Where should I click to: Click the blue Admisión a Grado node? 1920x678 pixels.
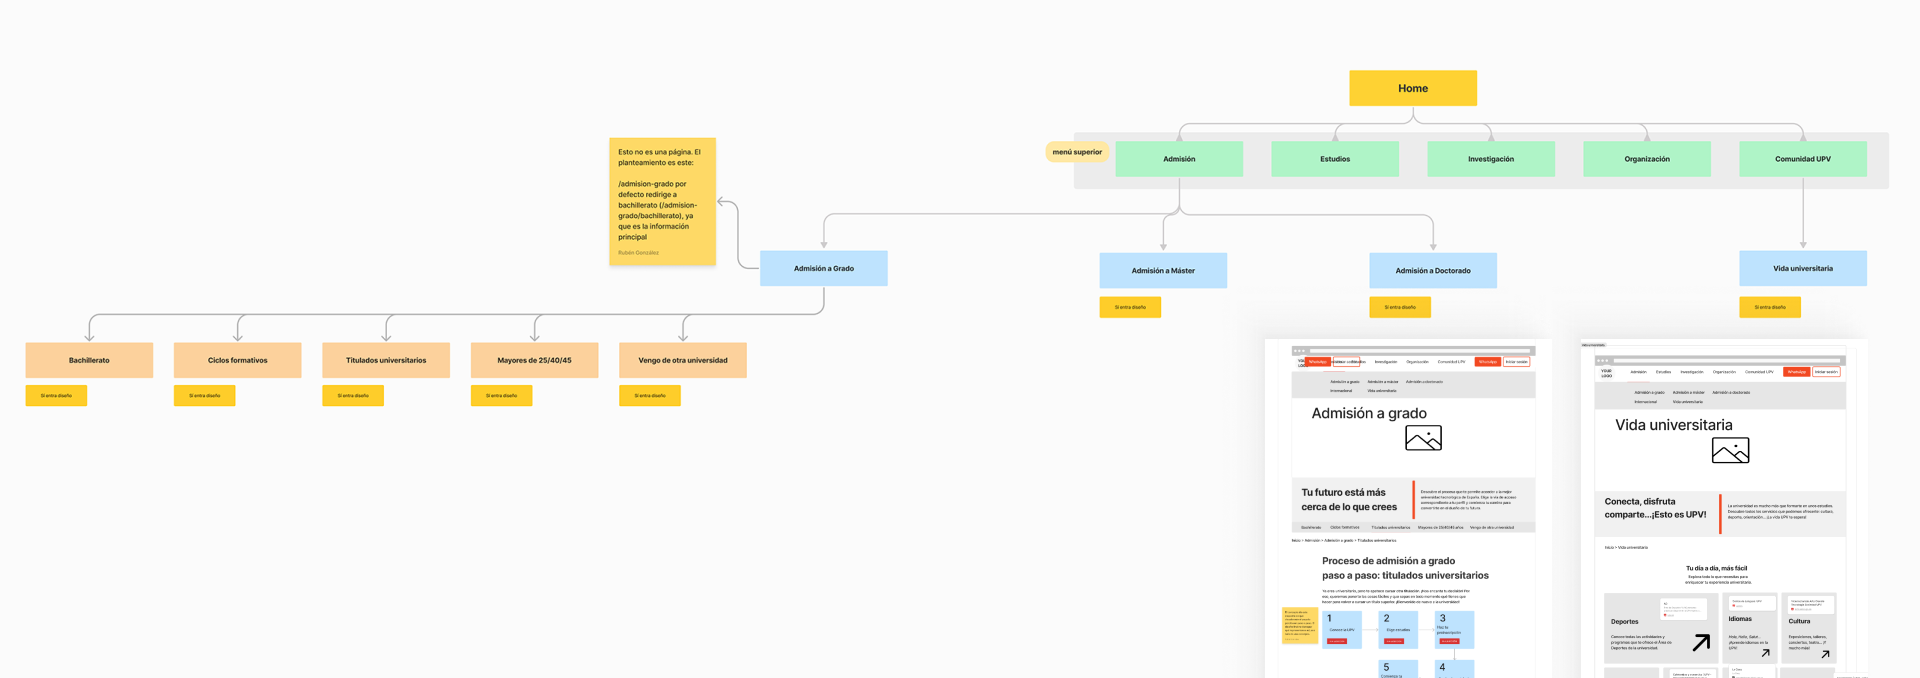pyautogui.click(x=823, y=268)
